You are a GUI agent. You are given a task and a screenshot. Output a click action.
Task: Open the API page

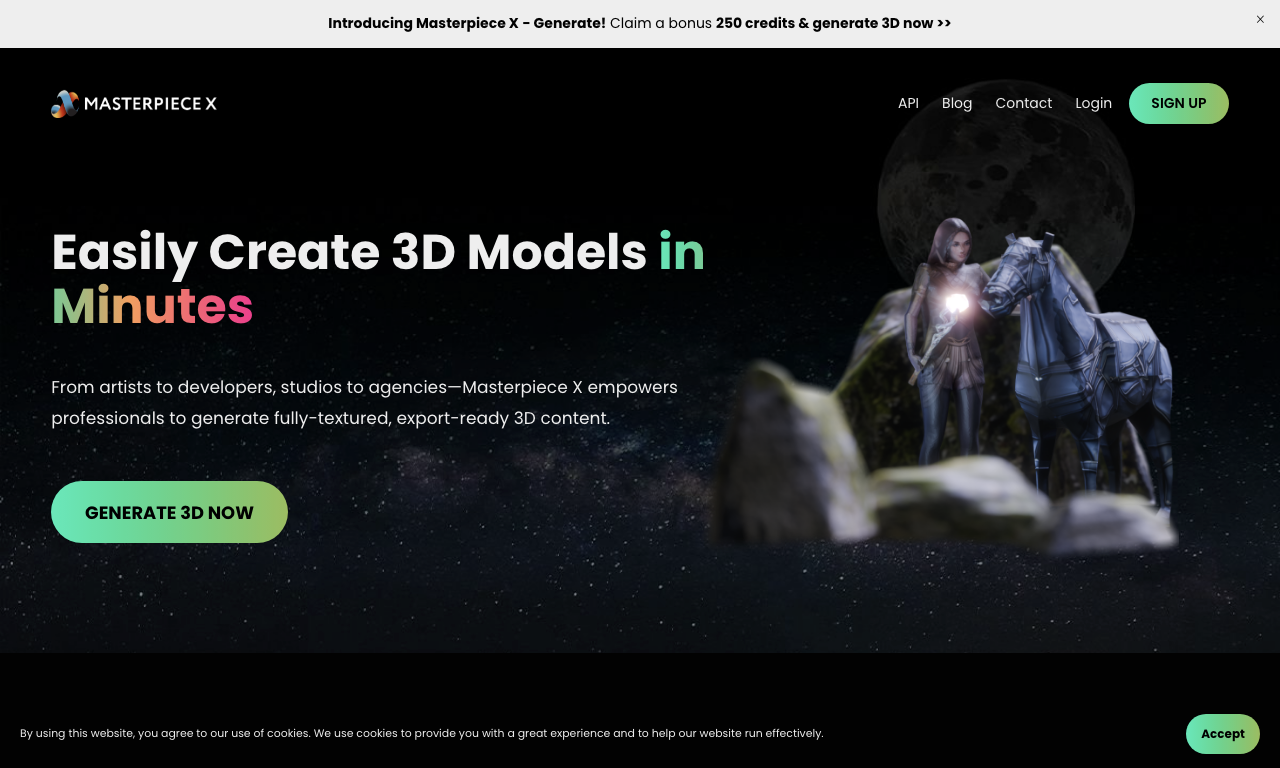pyautogui.click(x=908, y=103)
